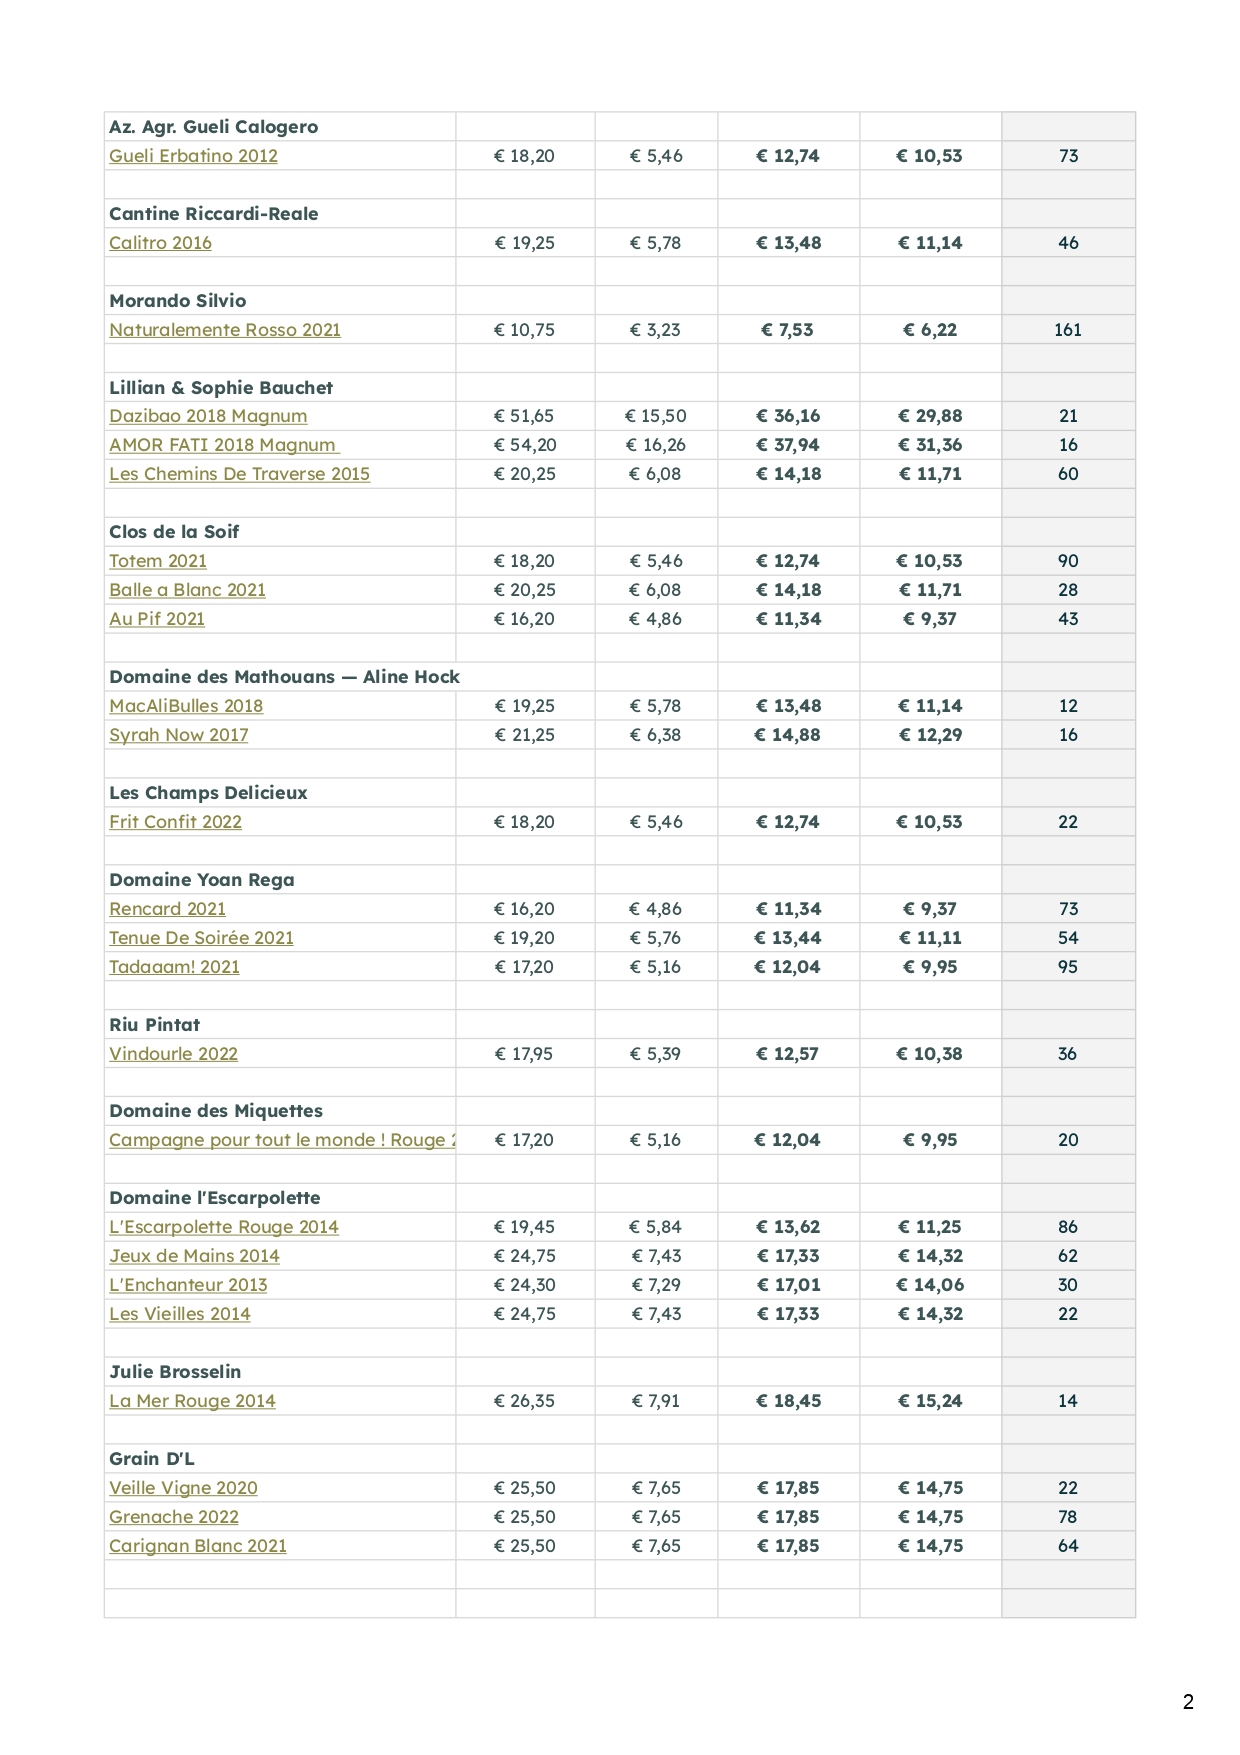Viewport: 1240px width, 1755px height.
Task: Open the Veille Vigne 2020 link
Action: (x=183, y=1488)
